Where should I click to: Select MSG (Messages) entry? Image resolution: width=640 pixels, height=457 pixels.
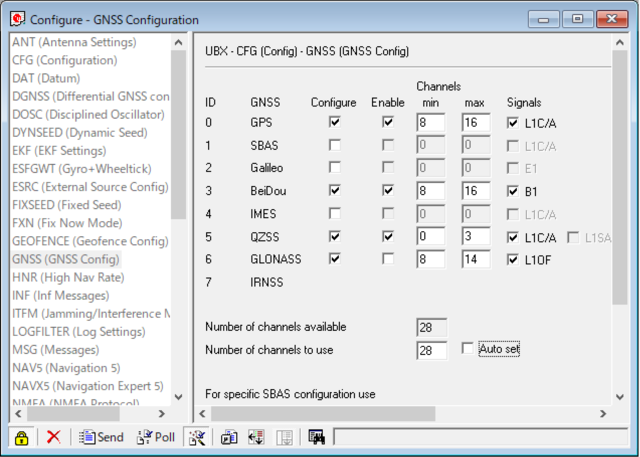coord(56,350)
